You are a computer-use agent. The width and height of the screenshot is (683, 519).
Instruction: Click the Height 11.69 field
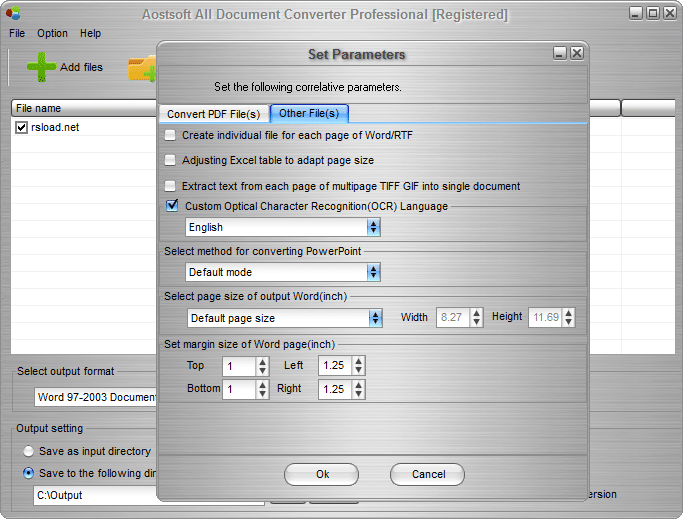coord(545,317)
